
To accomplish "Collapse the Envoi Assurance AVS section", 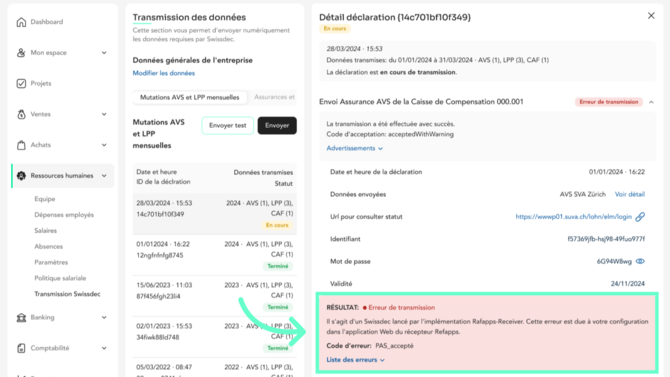I will [651, 102].
